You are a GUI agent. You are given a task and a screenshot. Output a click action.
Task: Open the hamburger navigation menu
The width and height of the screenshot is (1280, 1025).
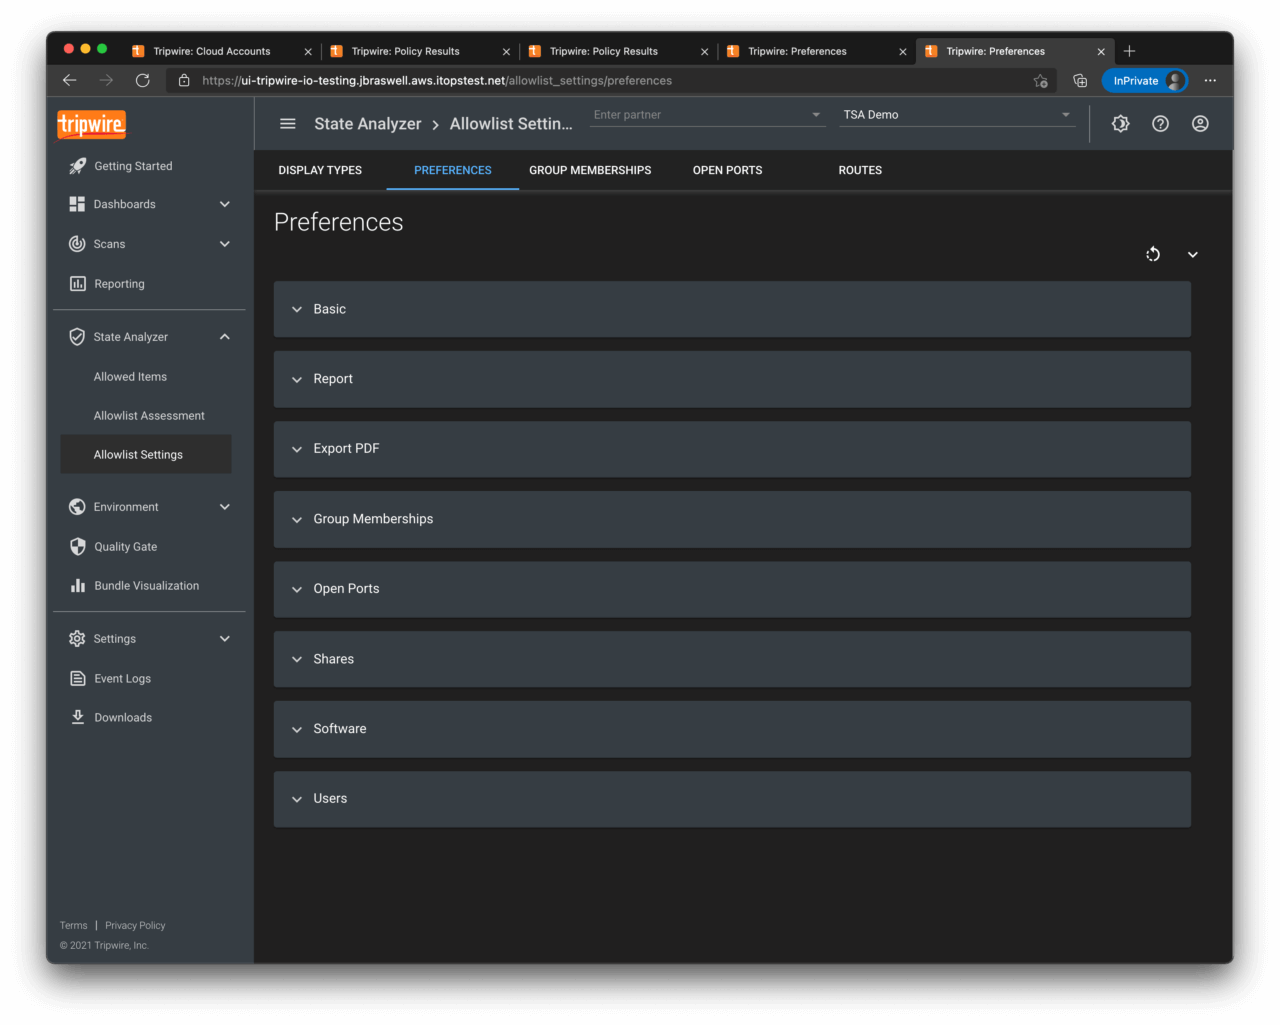click(x=288, y=124)
